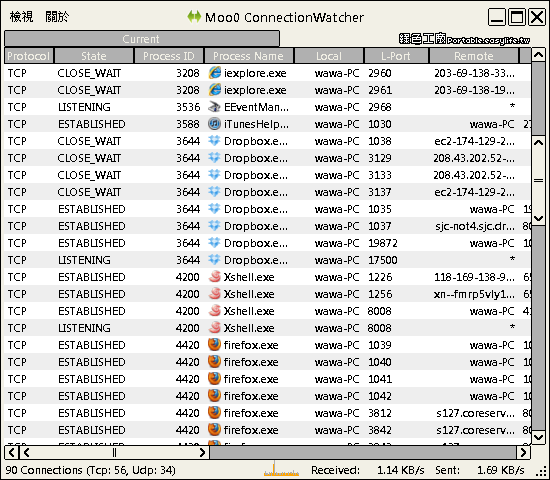The image size is (550, 480).
Task: Select process ID 3588 cell
Action: (x=188, y=124)
